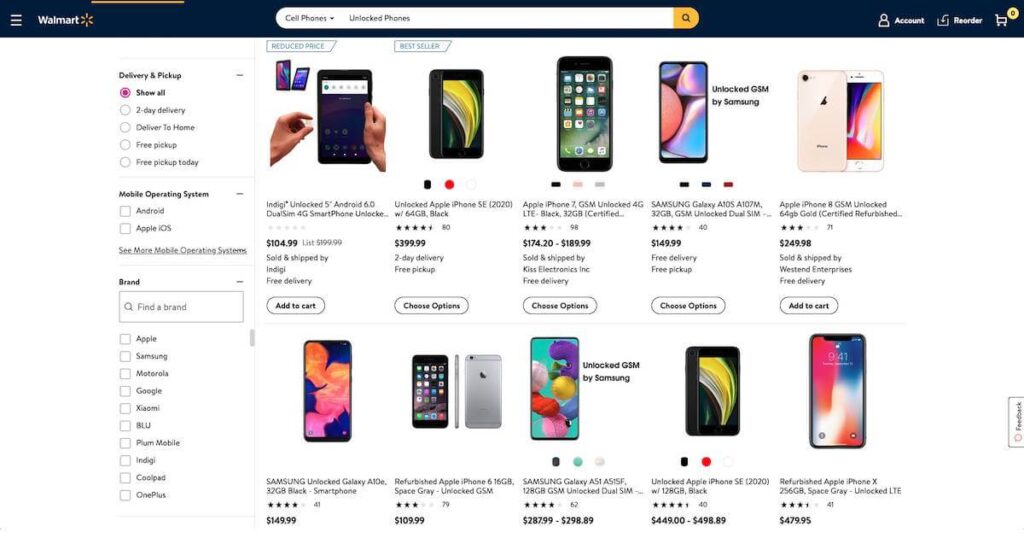Viewport: 1024px width, 538px height.
Task: Select red color swatch for iPhone SE 64GB
Action: (449, 184)
